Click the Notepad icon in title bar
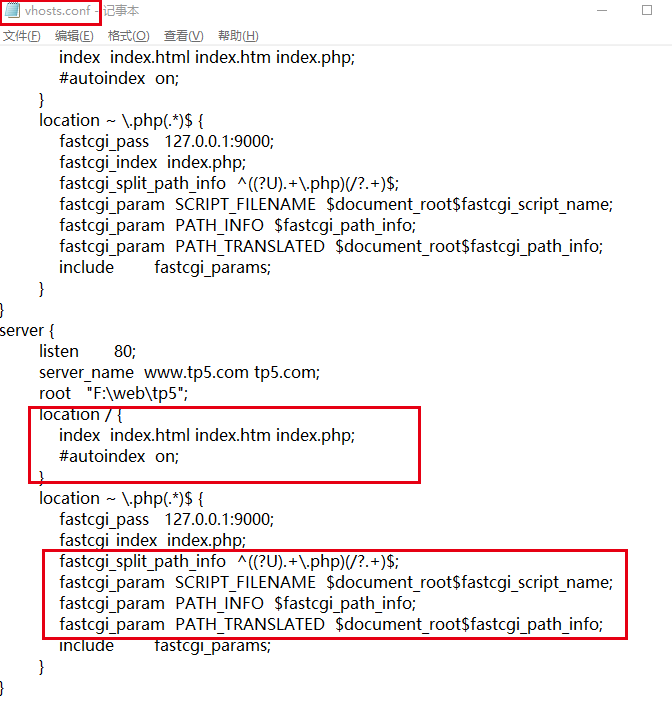This screenshot has height=704, width=672. (x=12, y=10)
